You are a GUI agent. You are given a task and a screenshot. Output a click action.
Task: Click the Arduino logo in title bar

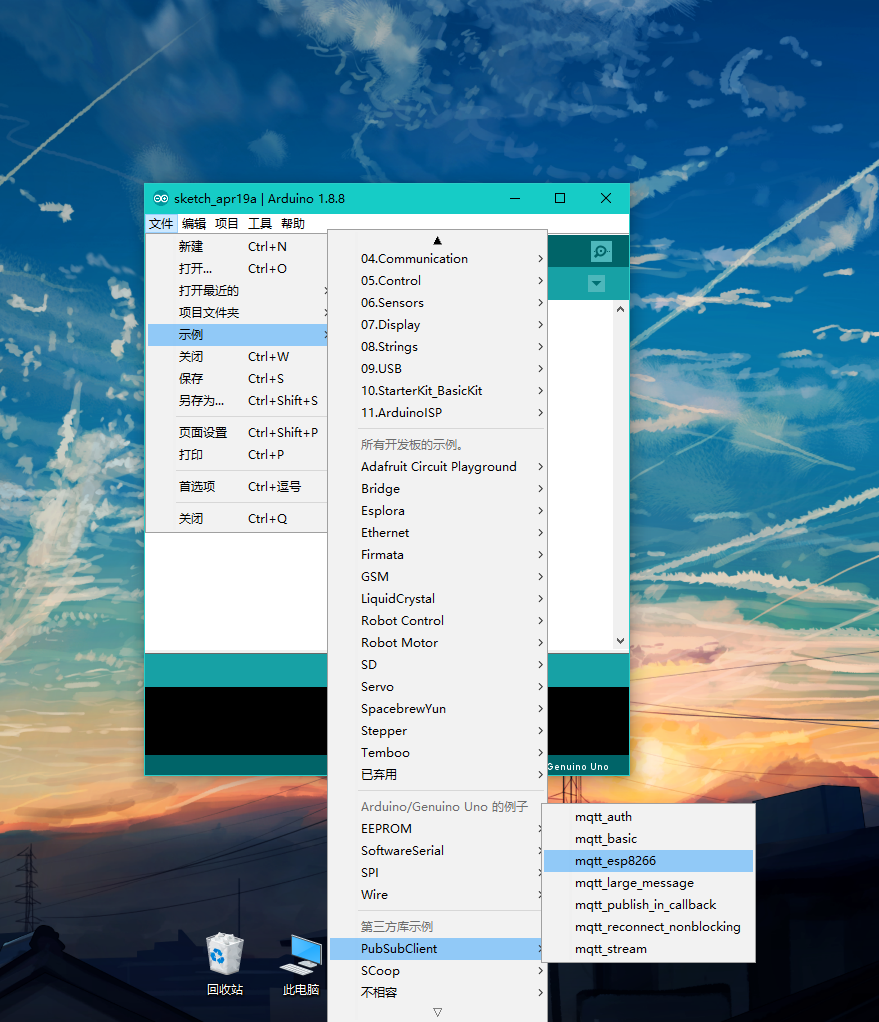click(x=160, y=198)
